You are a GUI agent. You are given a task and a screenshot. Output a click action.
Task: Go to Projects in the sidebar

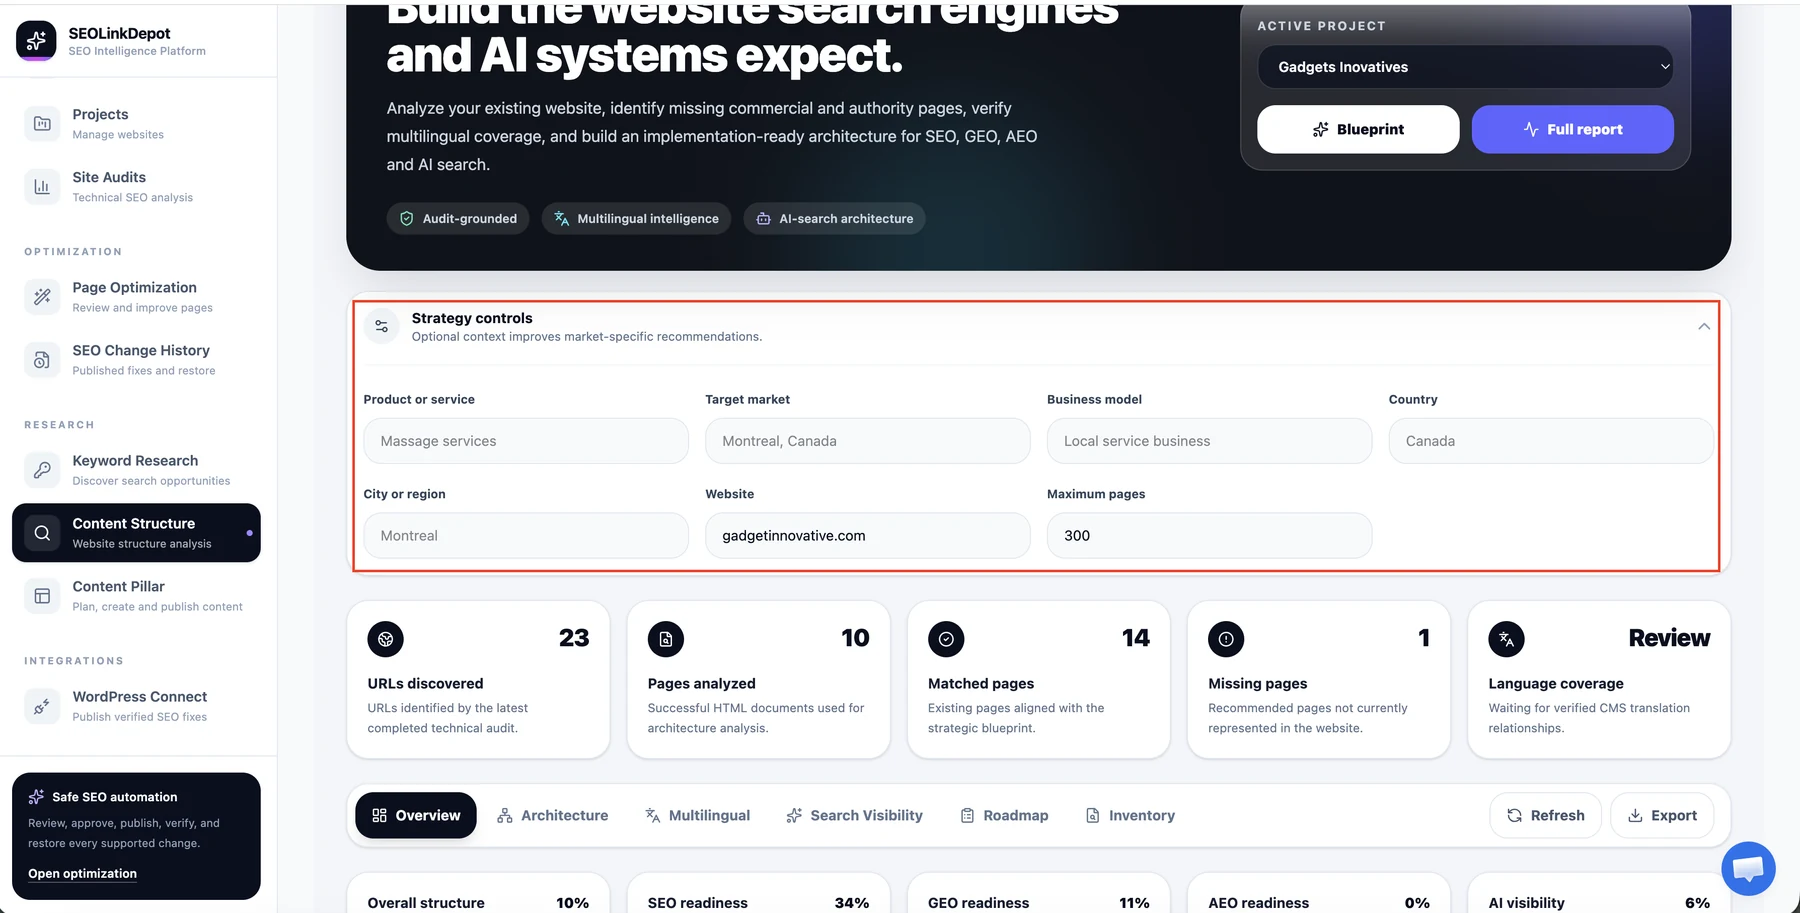(138, 123)
